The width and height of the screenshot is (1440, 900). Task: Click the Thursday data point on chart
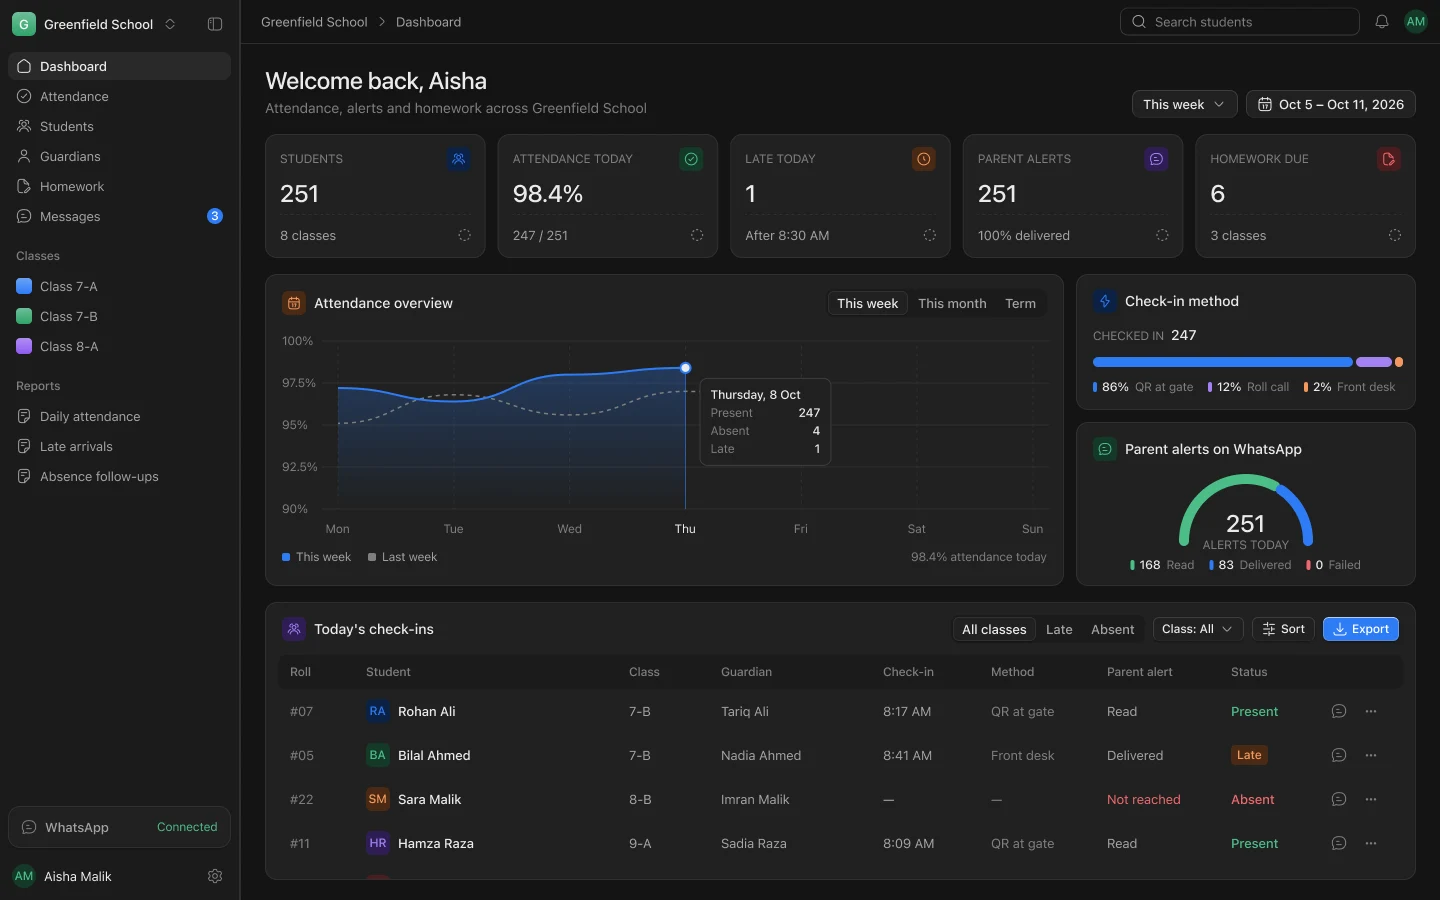[685, 368]
